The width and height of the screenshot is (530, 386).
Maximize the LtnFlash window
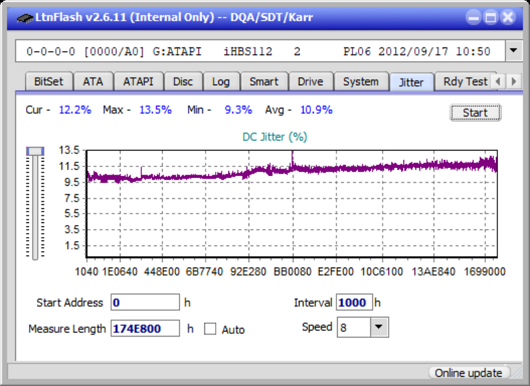pos(490,17)
